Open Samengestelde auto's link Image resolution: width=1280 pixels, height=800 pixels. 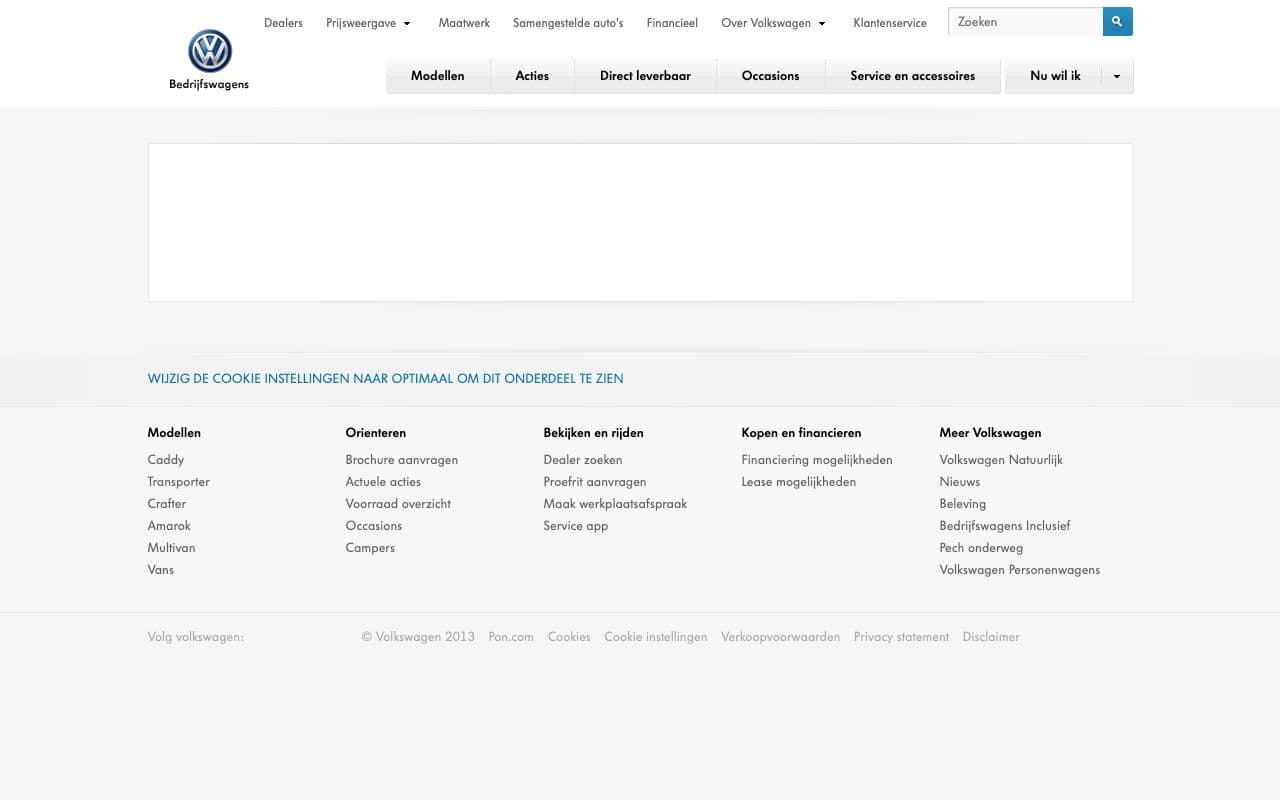coord(568,23)
